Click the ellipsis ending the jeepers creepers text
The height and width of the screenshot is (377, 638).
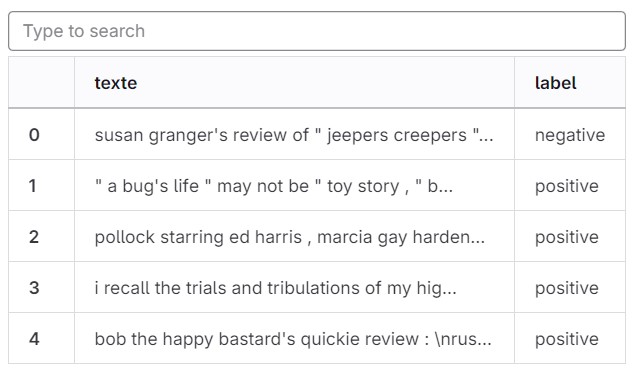486,139
